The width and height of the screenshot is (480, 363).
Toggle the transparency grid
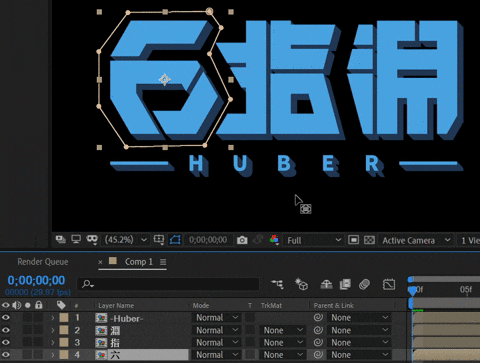tap(369, 240)
